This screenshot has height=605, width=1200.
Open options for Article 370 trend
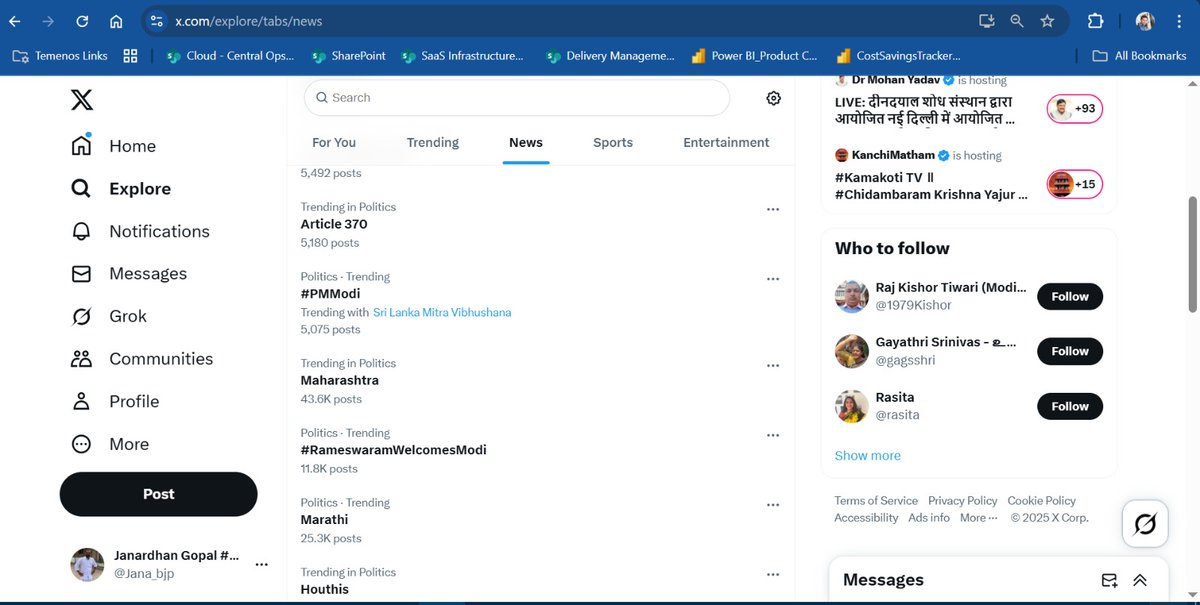[772, 209]
